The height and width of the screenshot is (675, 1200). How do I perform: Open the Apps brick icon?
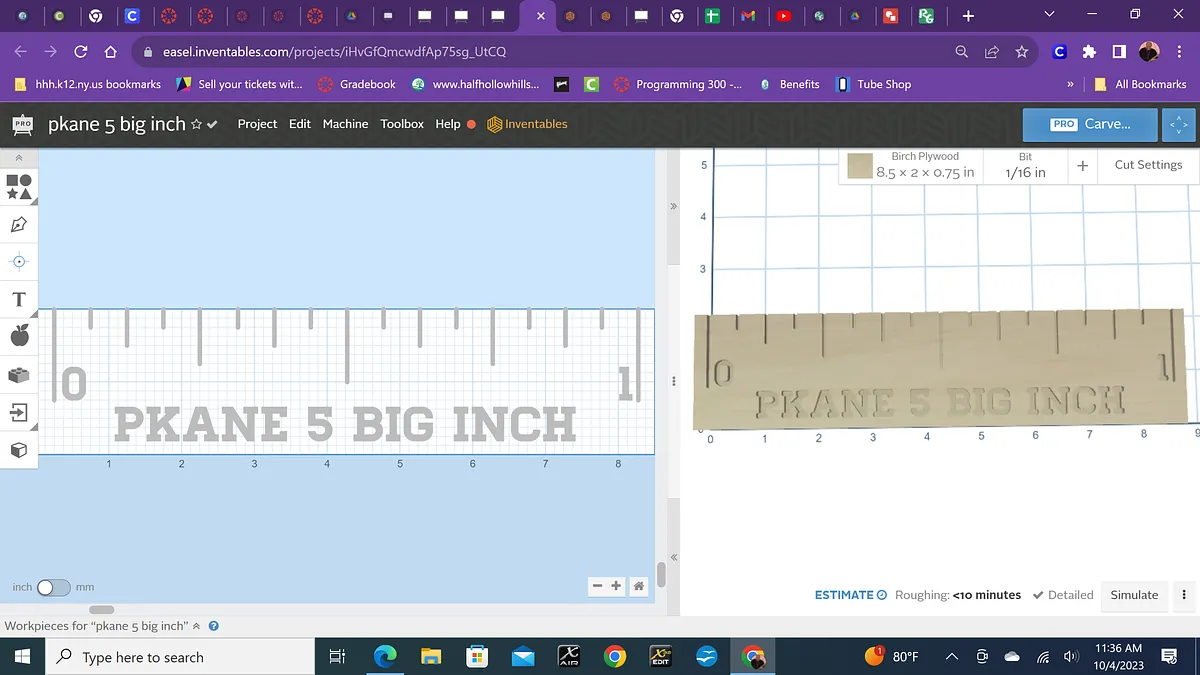[19, 375]
